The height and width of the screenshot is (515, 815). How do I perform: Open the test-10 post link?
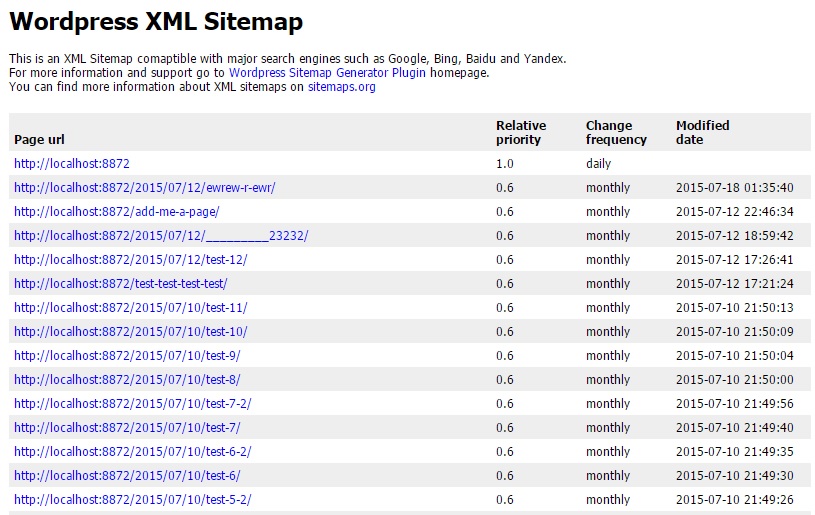point(130,332)
